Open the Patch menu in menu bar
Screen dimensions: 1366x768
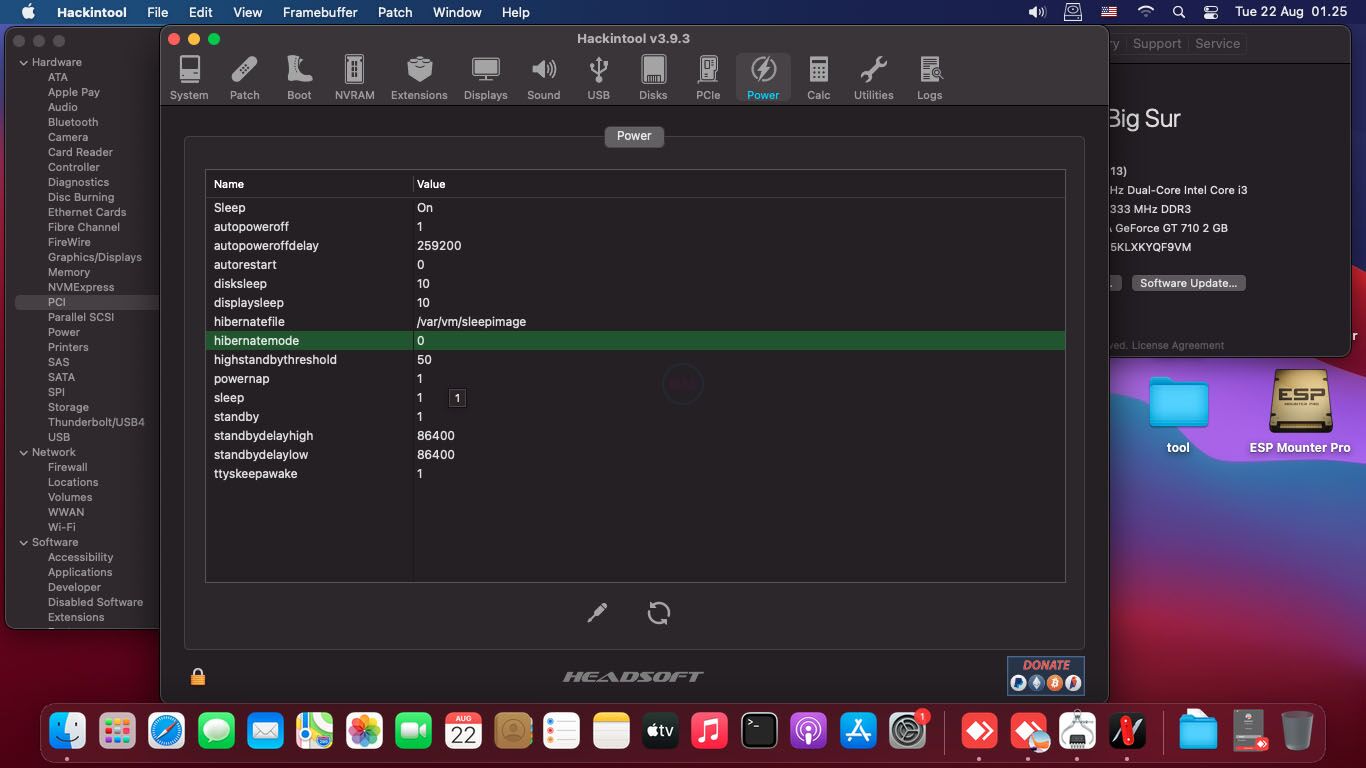395,12
